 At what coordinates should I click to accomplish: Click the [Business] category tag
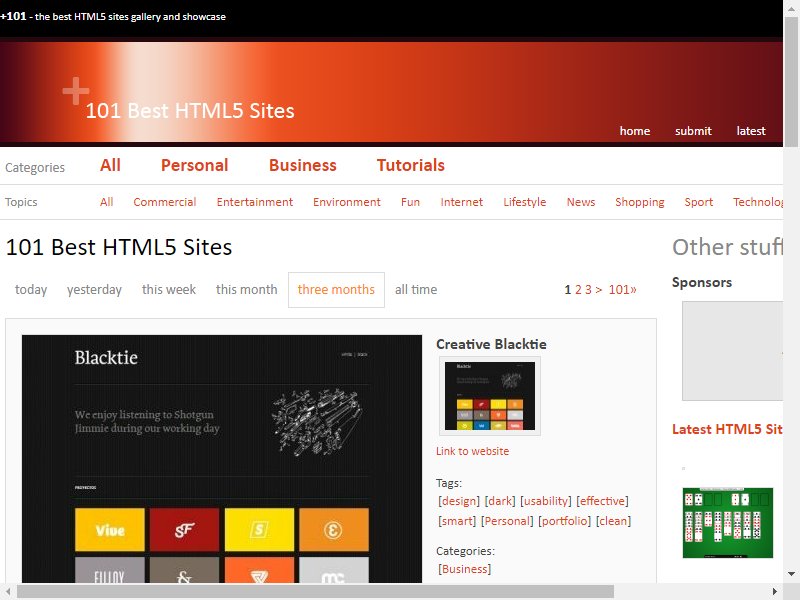(x=464, y=569)
